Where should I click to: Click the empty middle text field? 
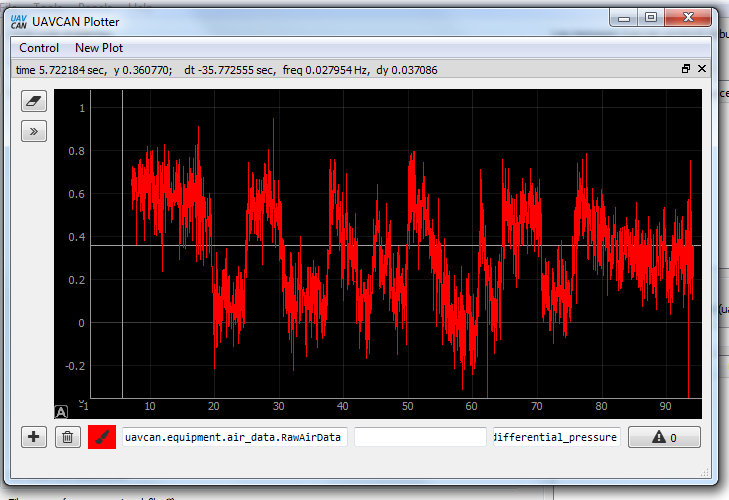tap(420, 437)
